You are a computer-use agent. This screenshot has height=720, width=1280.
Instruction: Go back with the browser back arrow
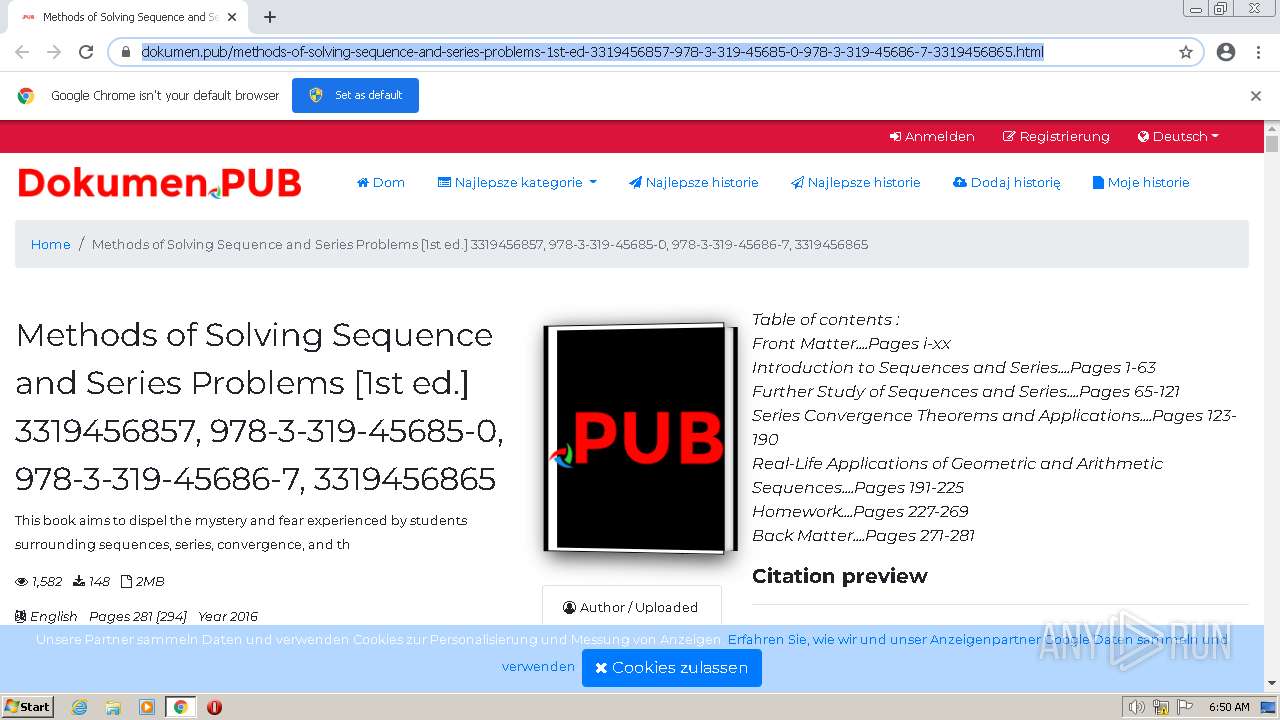[x=22, y=52]
